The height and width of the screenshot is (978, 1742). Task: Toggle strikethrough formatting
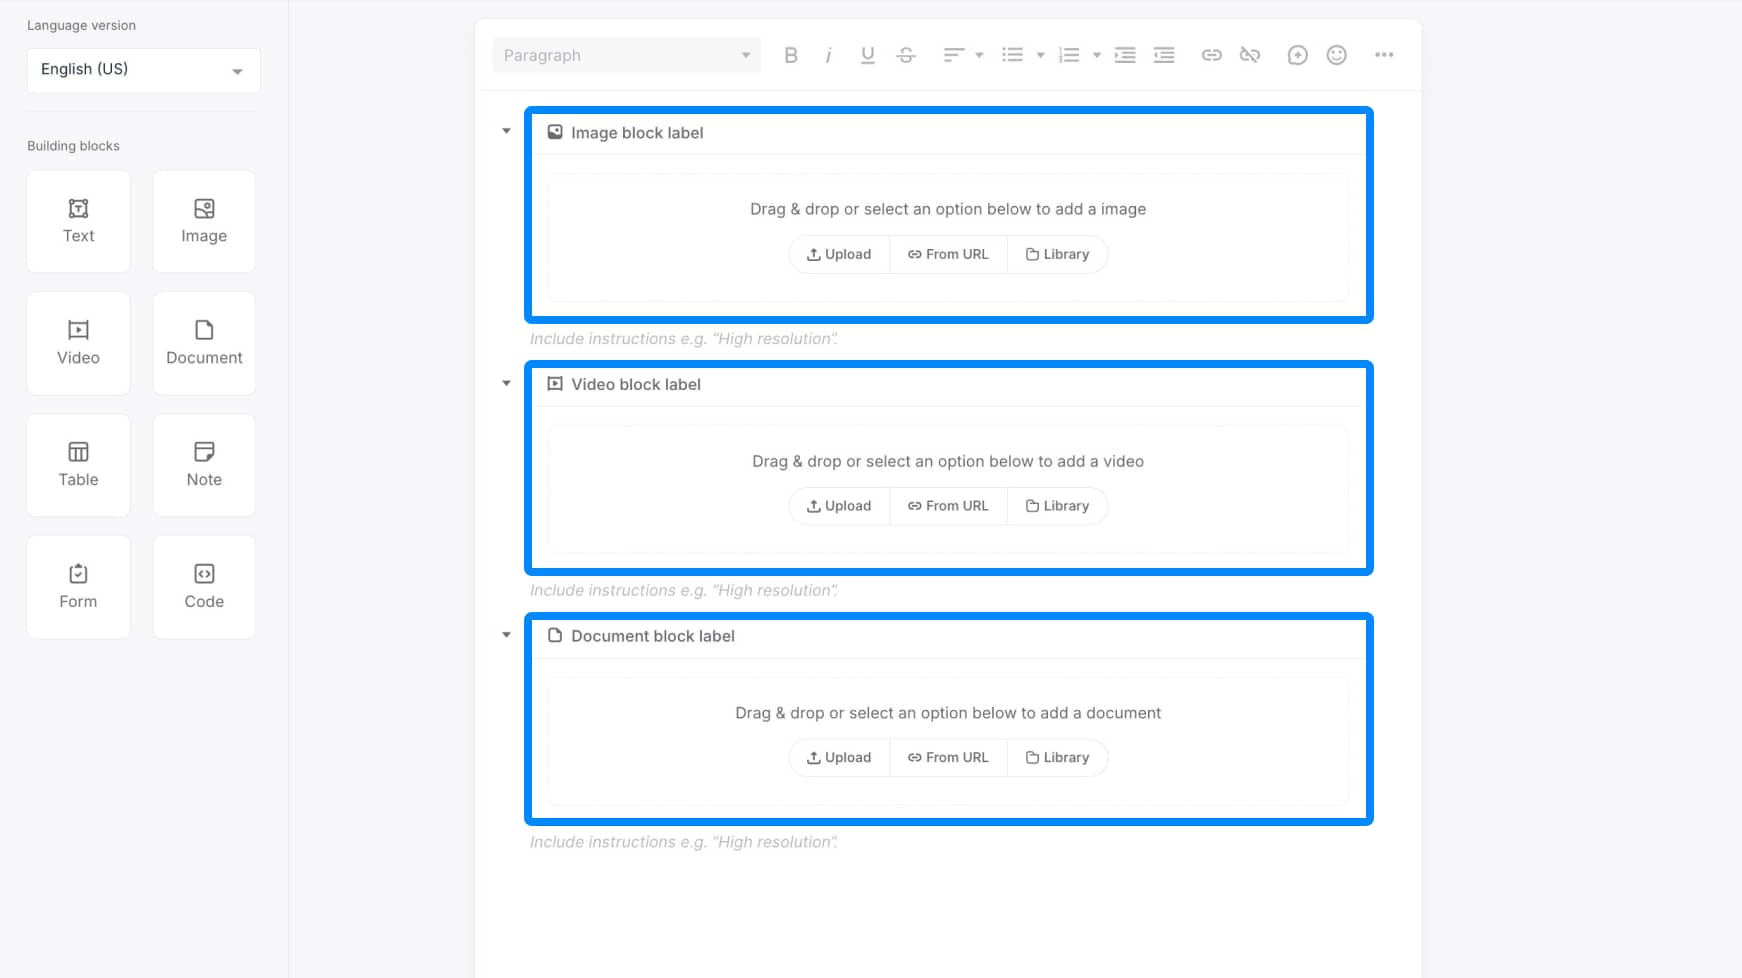coord(906,55)
